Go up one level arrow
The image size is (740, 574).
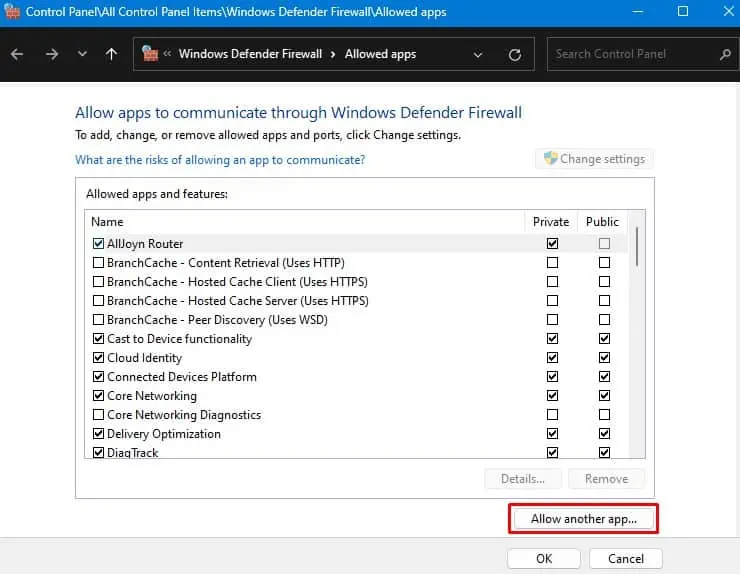(x=111, y=54)
